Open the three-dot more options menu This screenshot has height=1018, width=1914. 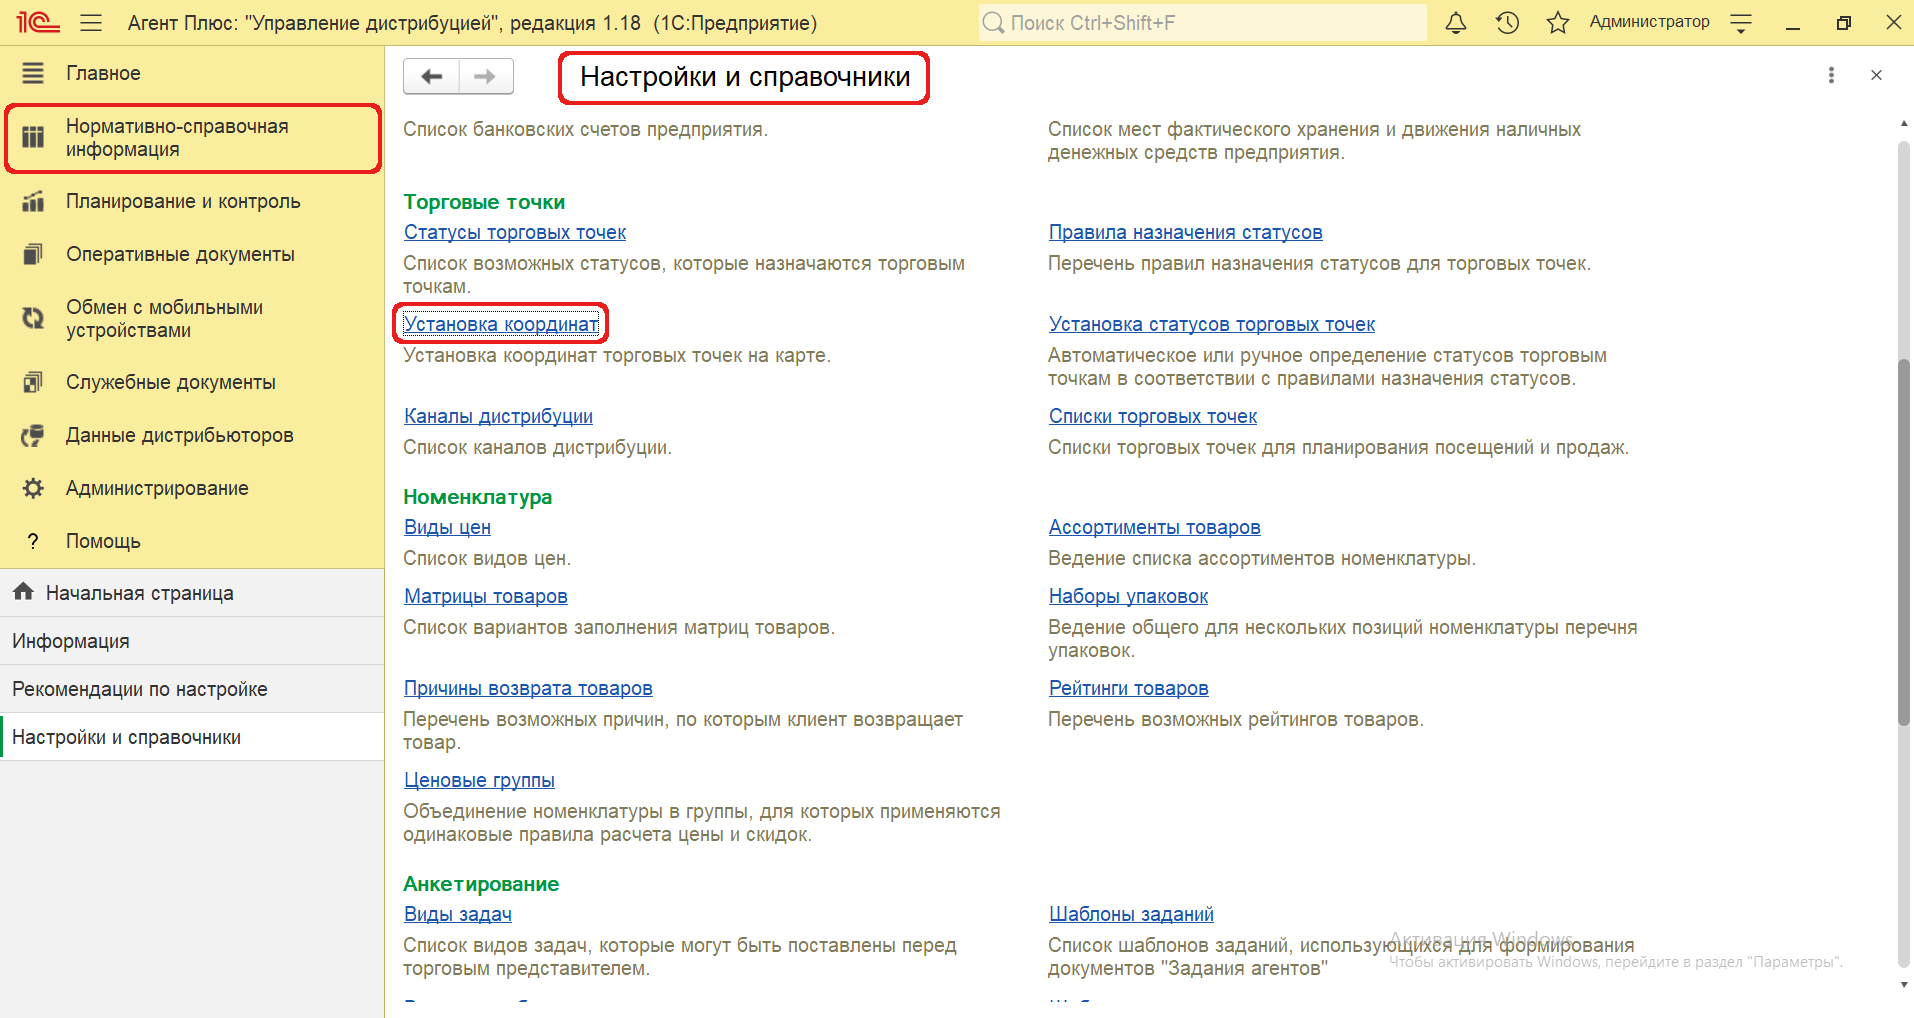(1831, 75)
